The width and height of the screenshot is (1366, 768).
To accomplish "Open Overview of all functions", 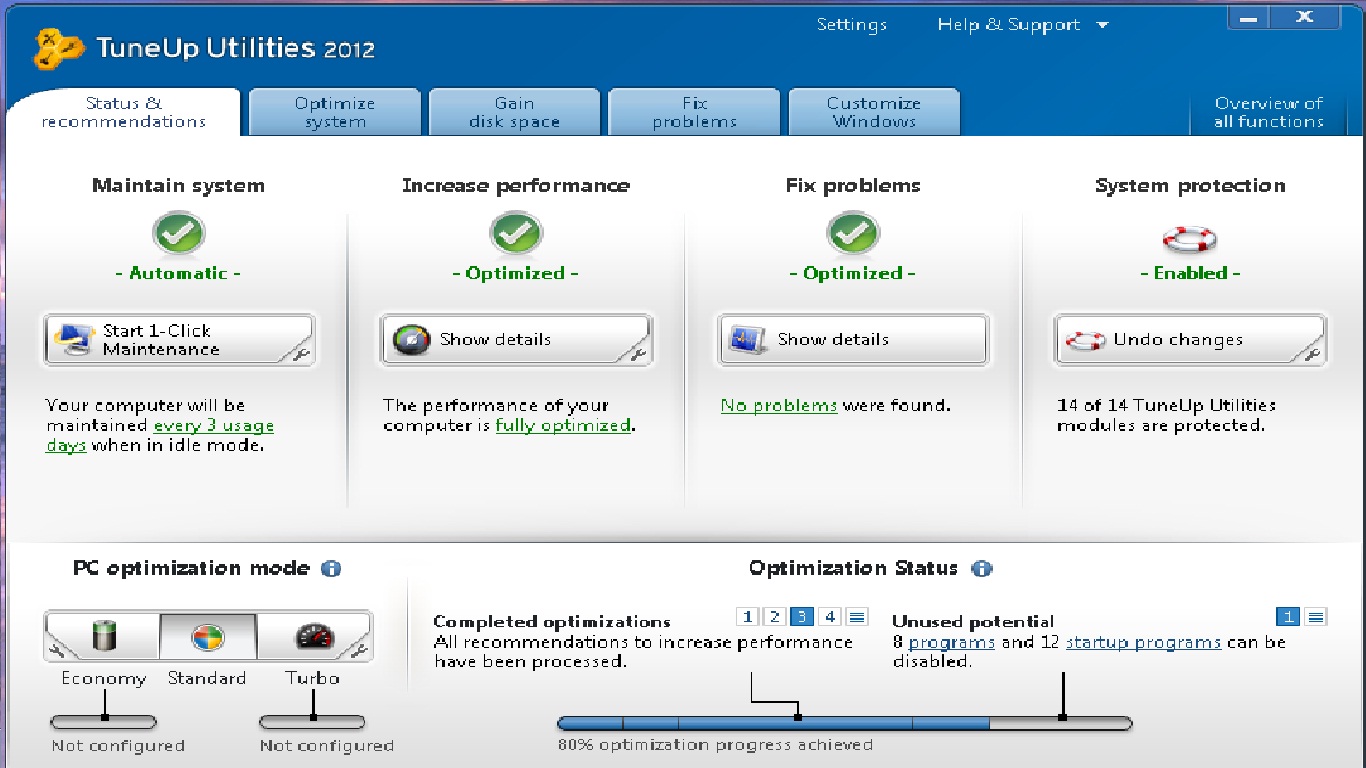I will coord(1269,112).
